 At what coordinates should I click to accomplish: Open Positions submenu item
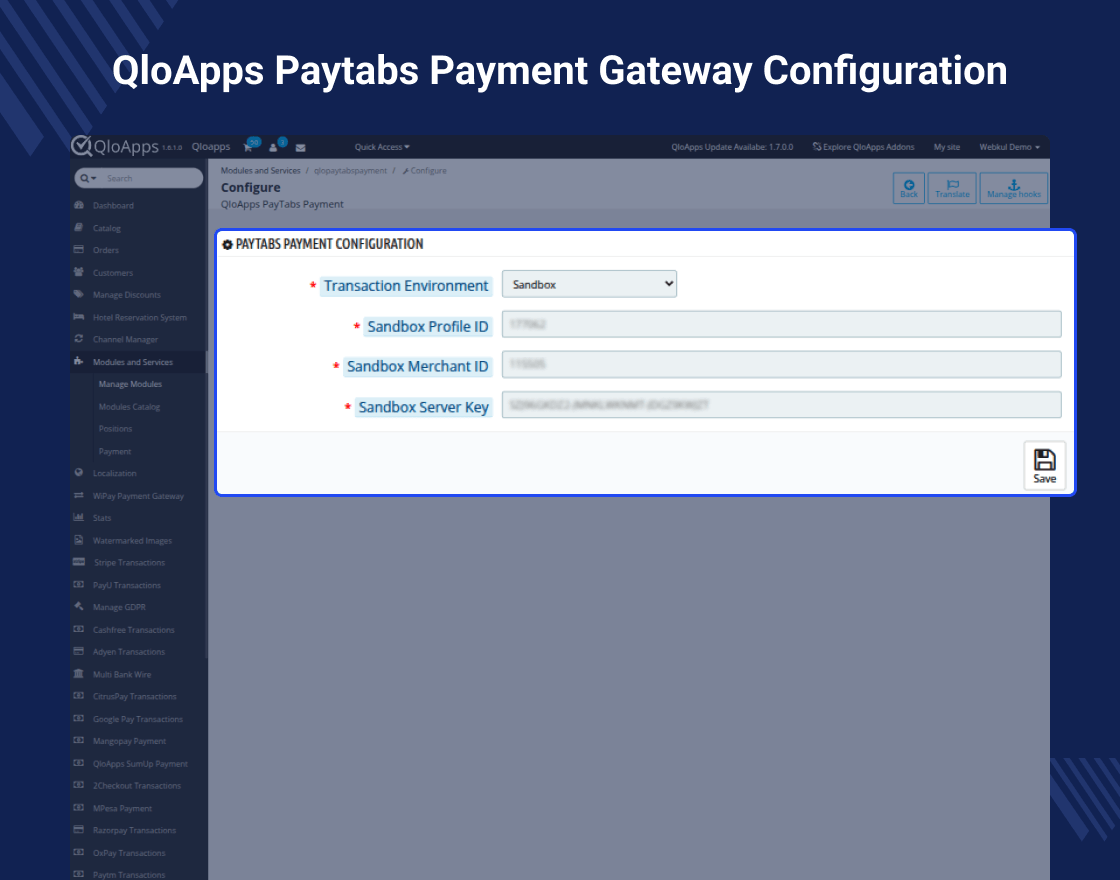115,429
